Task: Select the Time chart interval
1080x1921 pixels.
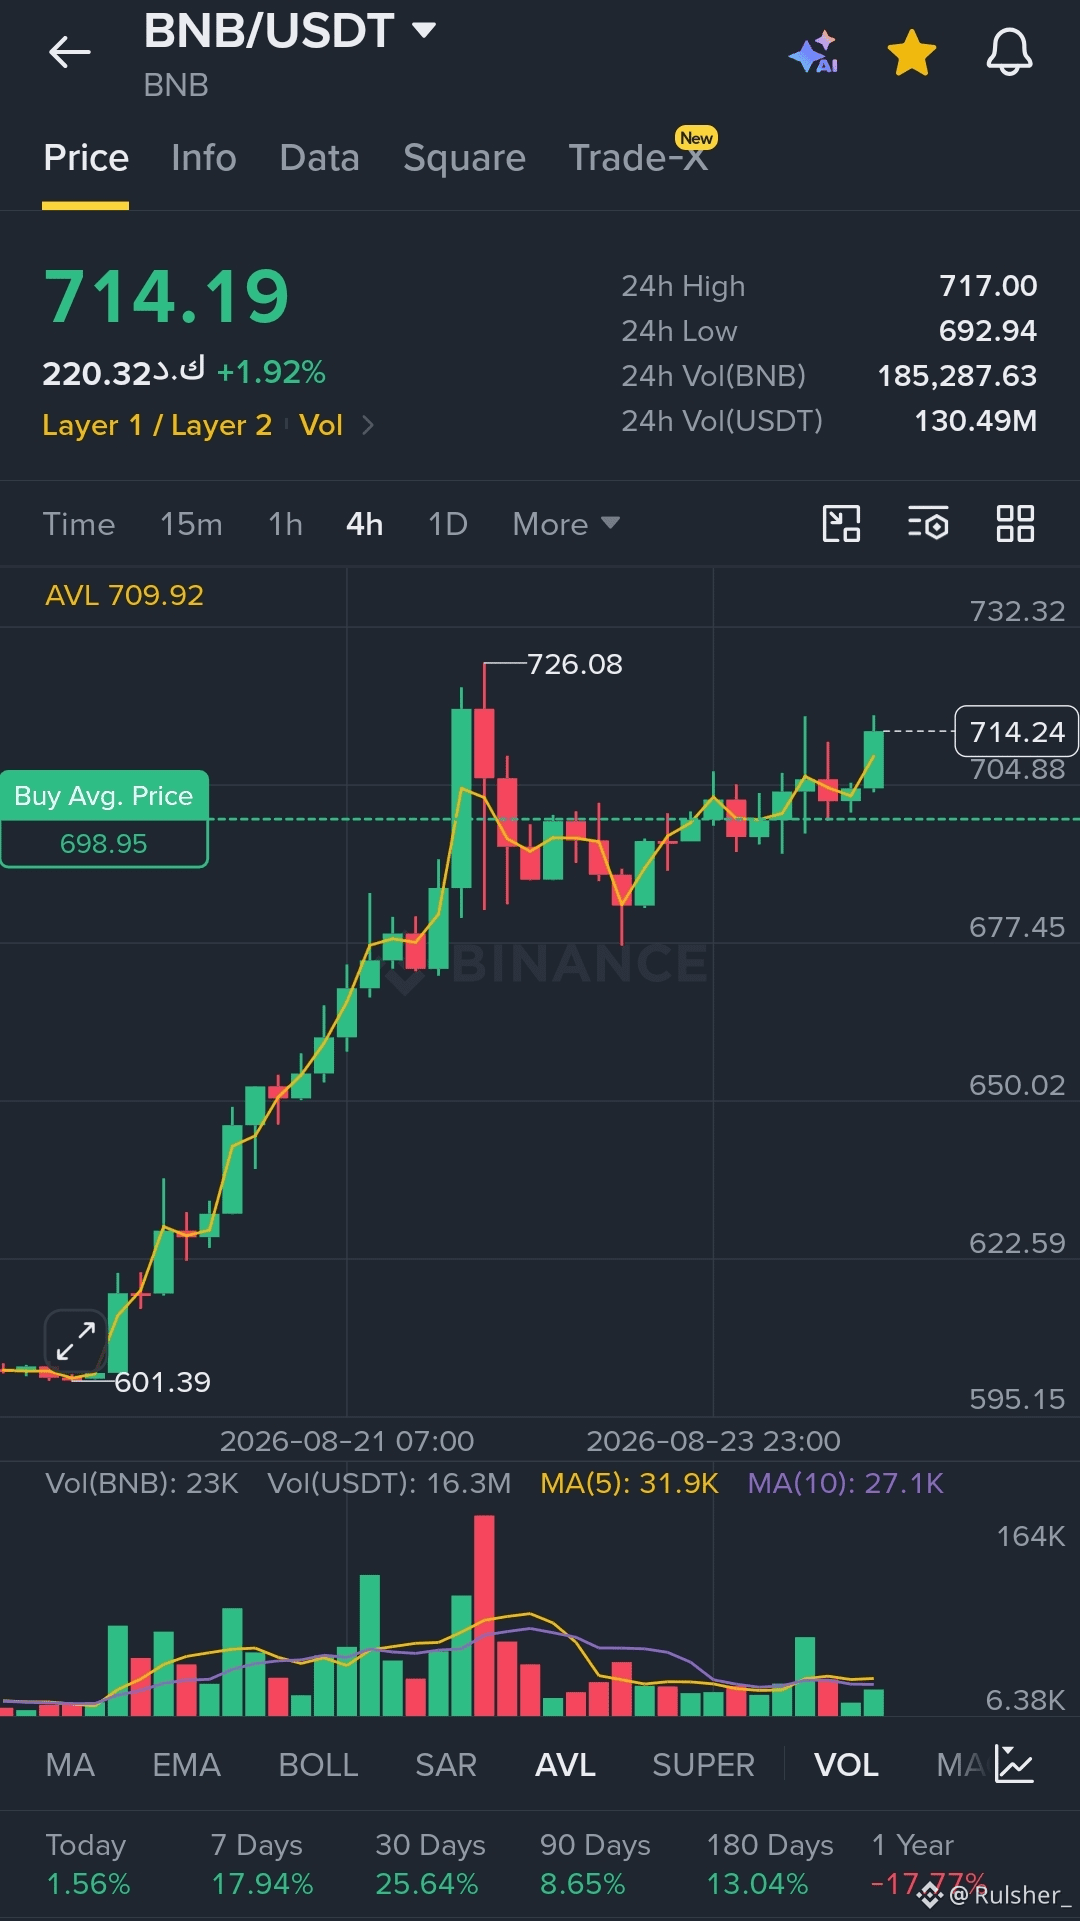Action: [x=79, y=524]
